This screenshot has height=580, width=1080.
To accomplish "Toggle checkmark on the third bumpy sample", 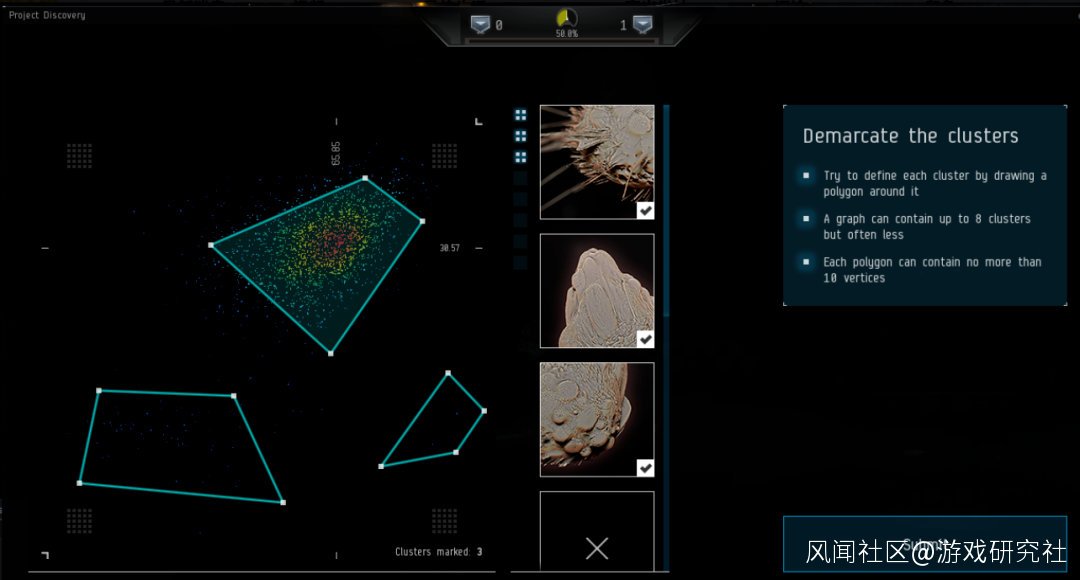I will 646,467.
